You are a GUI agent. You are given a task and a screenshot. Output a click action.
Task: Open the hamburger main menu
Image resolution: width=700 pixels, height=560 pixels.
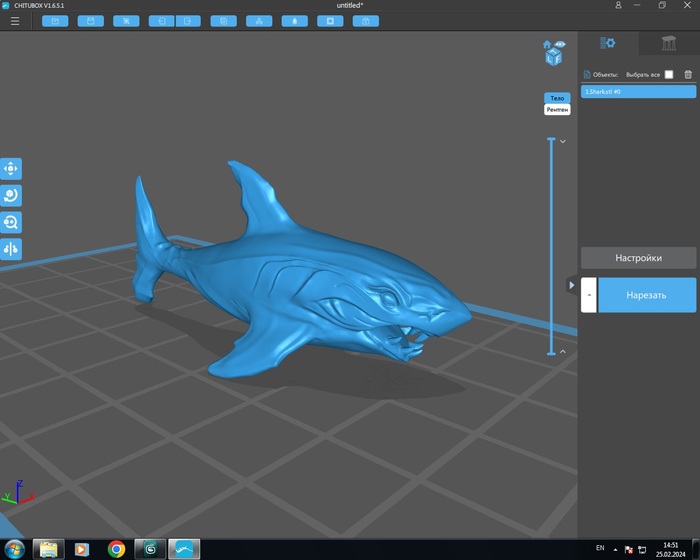(14, 20)
